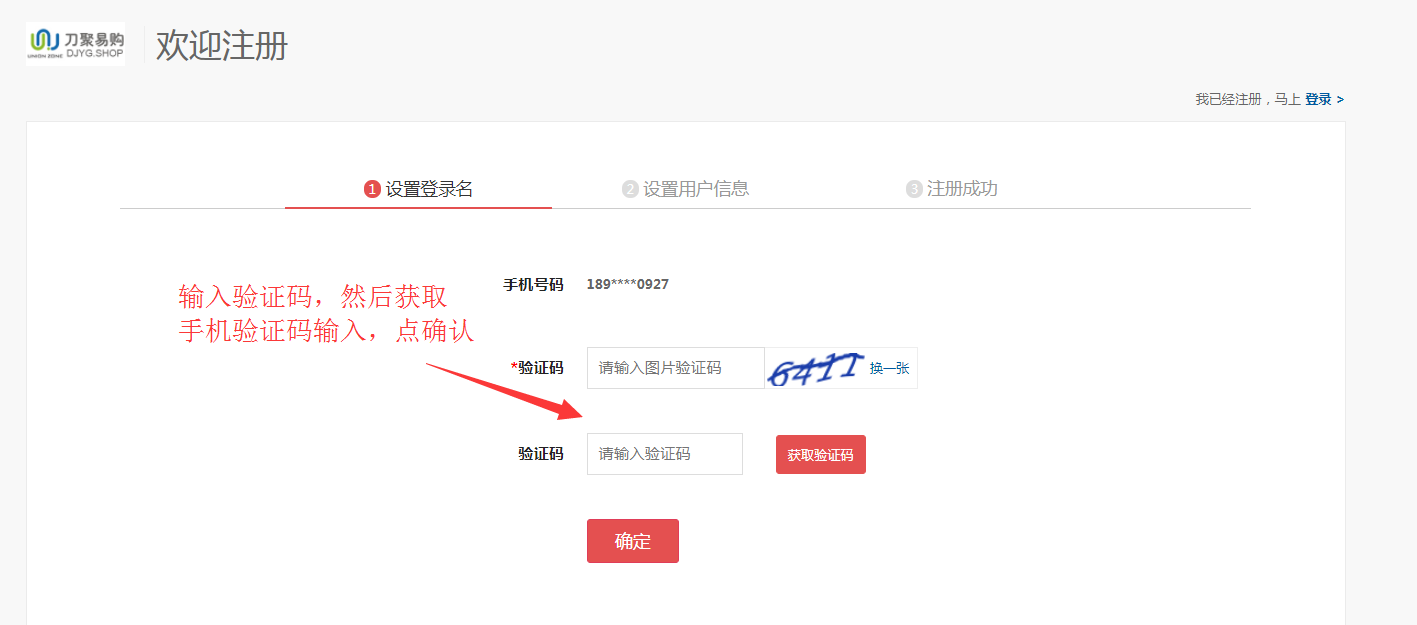Click the red step 1 circle icon
The height and width of the screenshot is (625, 1417).
[372, 189]
